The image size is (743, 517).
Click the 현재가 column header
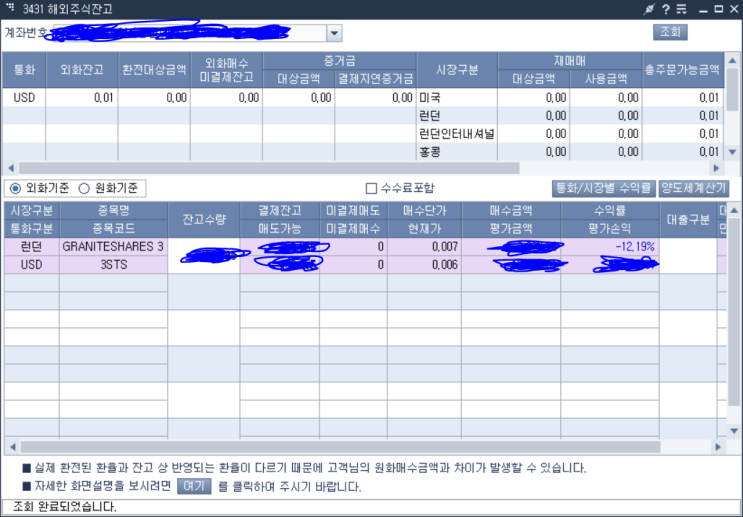425,228
